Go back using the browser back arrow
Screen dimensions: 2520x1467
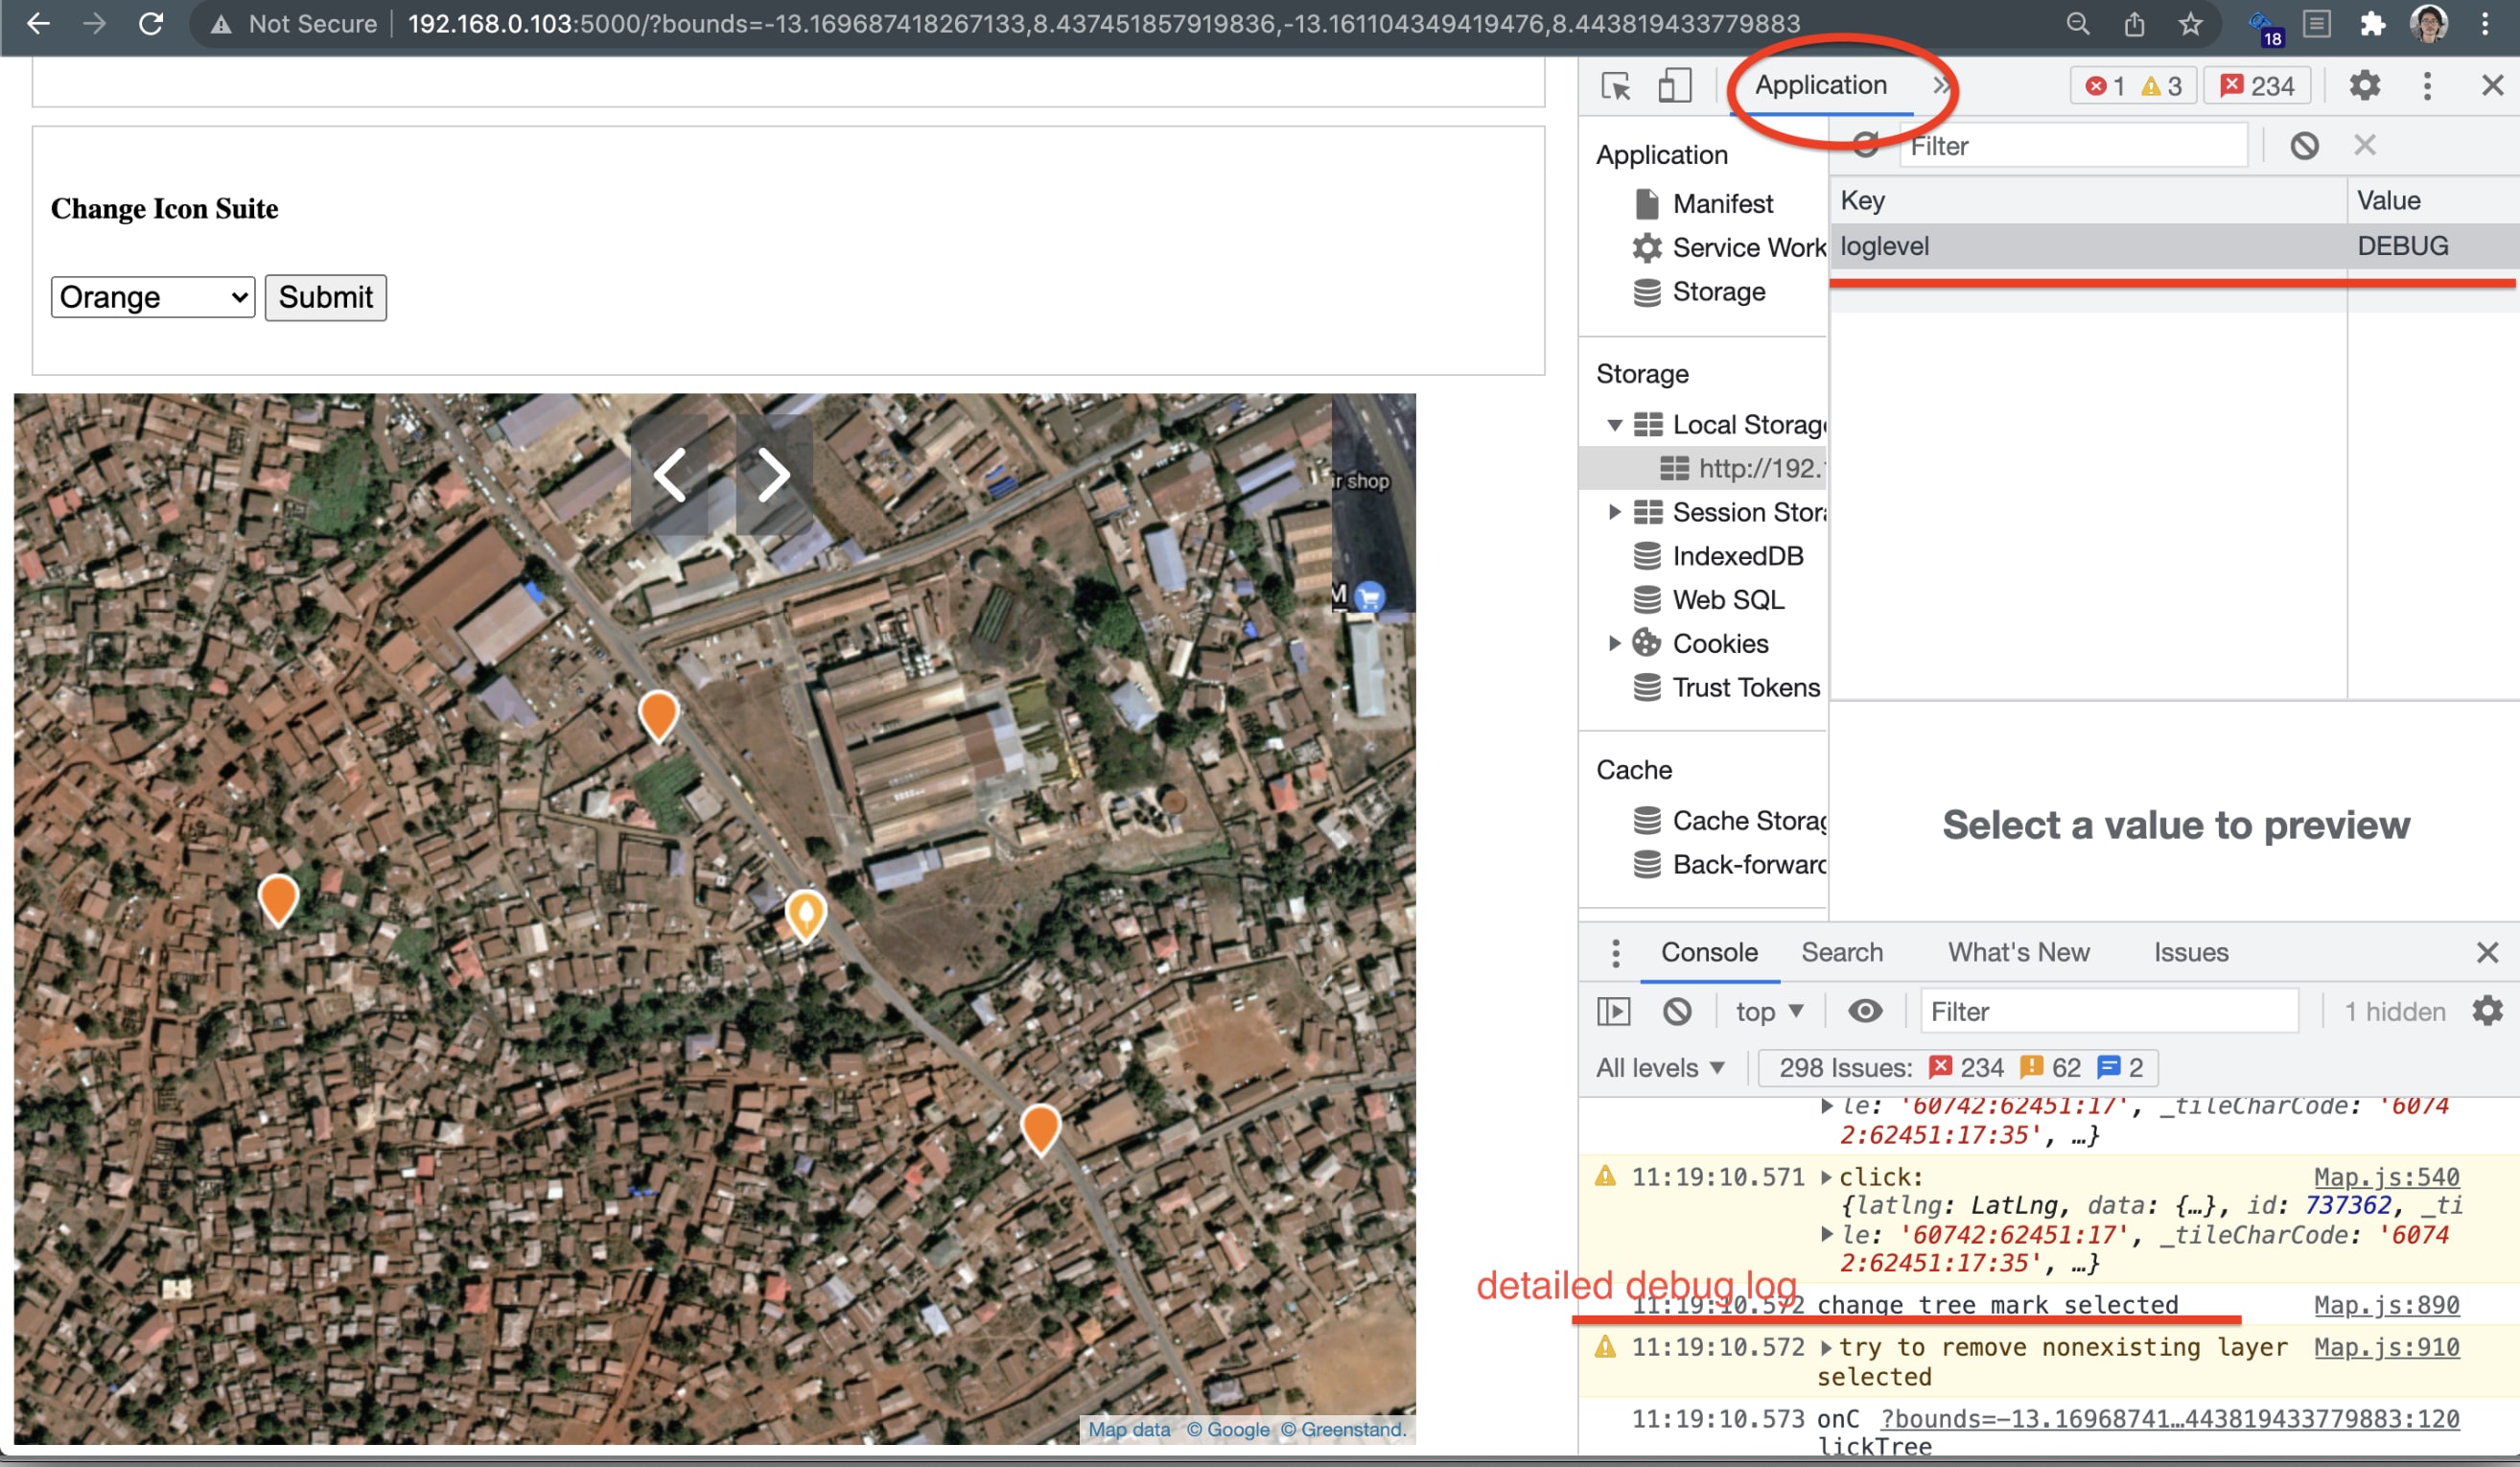coord(37,23)
